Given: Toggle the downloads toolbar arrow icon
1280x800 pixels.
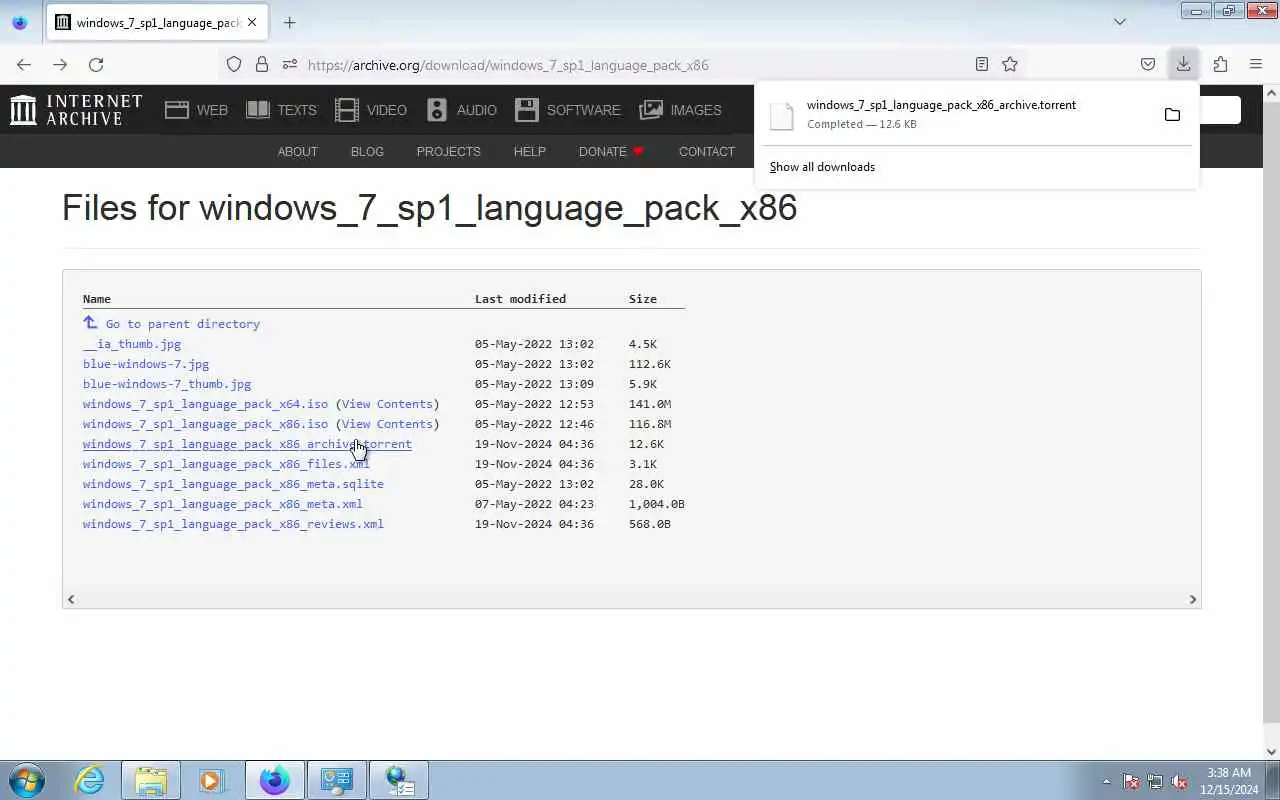Looking at the screenshot, I should (x=1183, y=64).
